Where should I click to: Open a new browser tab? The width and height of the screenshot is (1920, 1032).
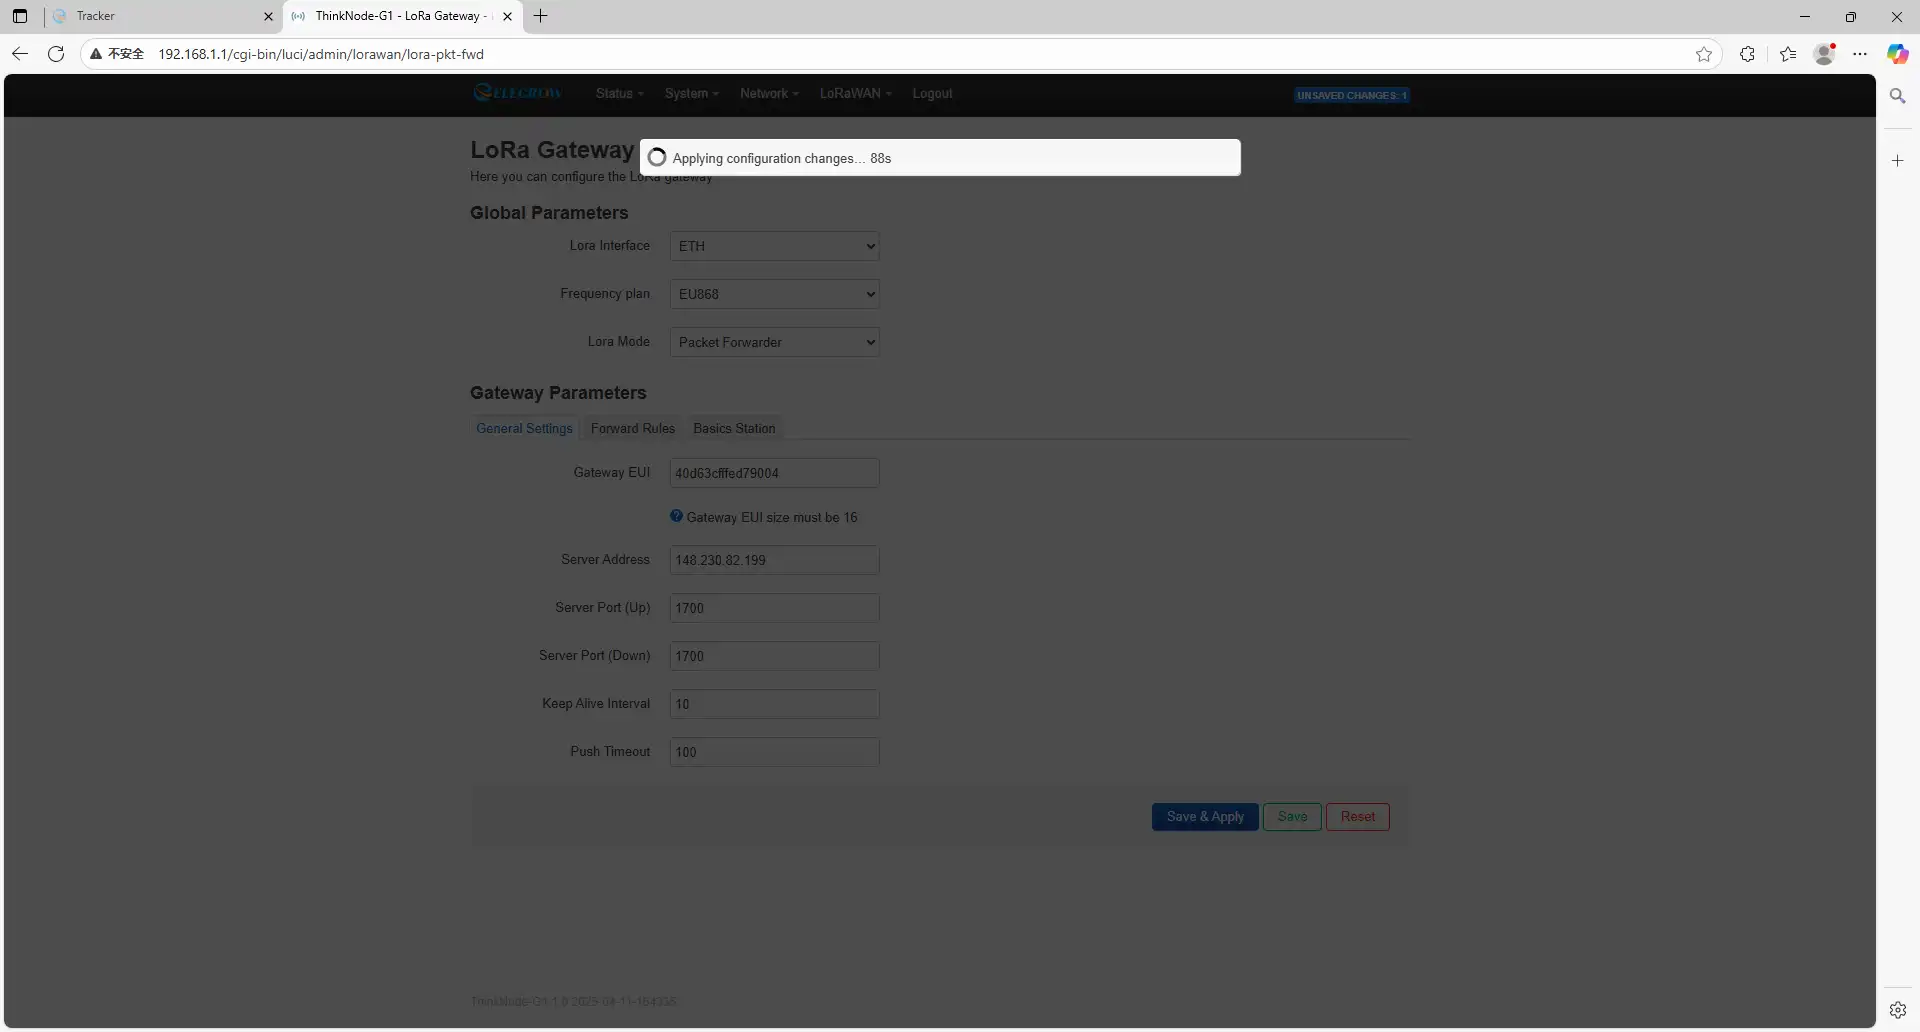(541, 16)
